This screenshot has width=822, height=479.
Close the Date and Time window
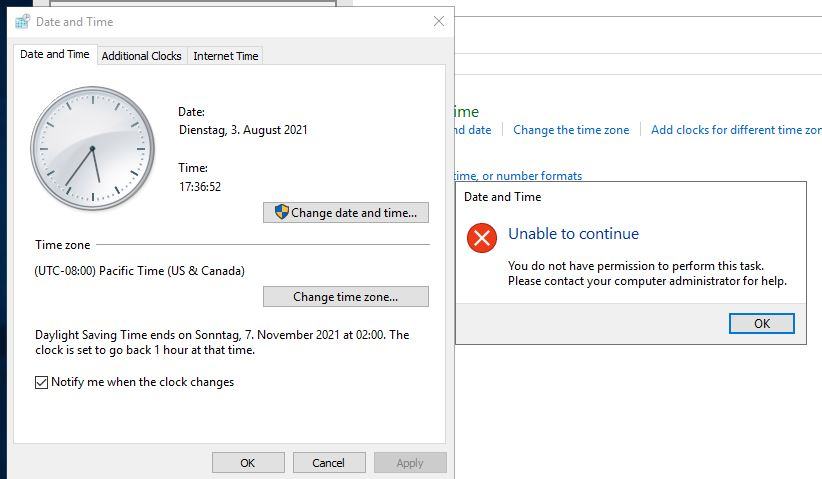(439, 21)
